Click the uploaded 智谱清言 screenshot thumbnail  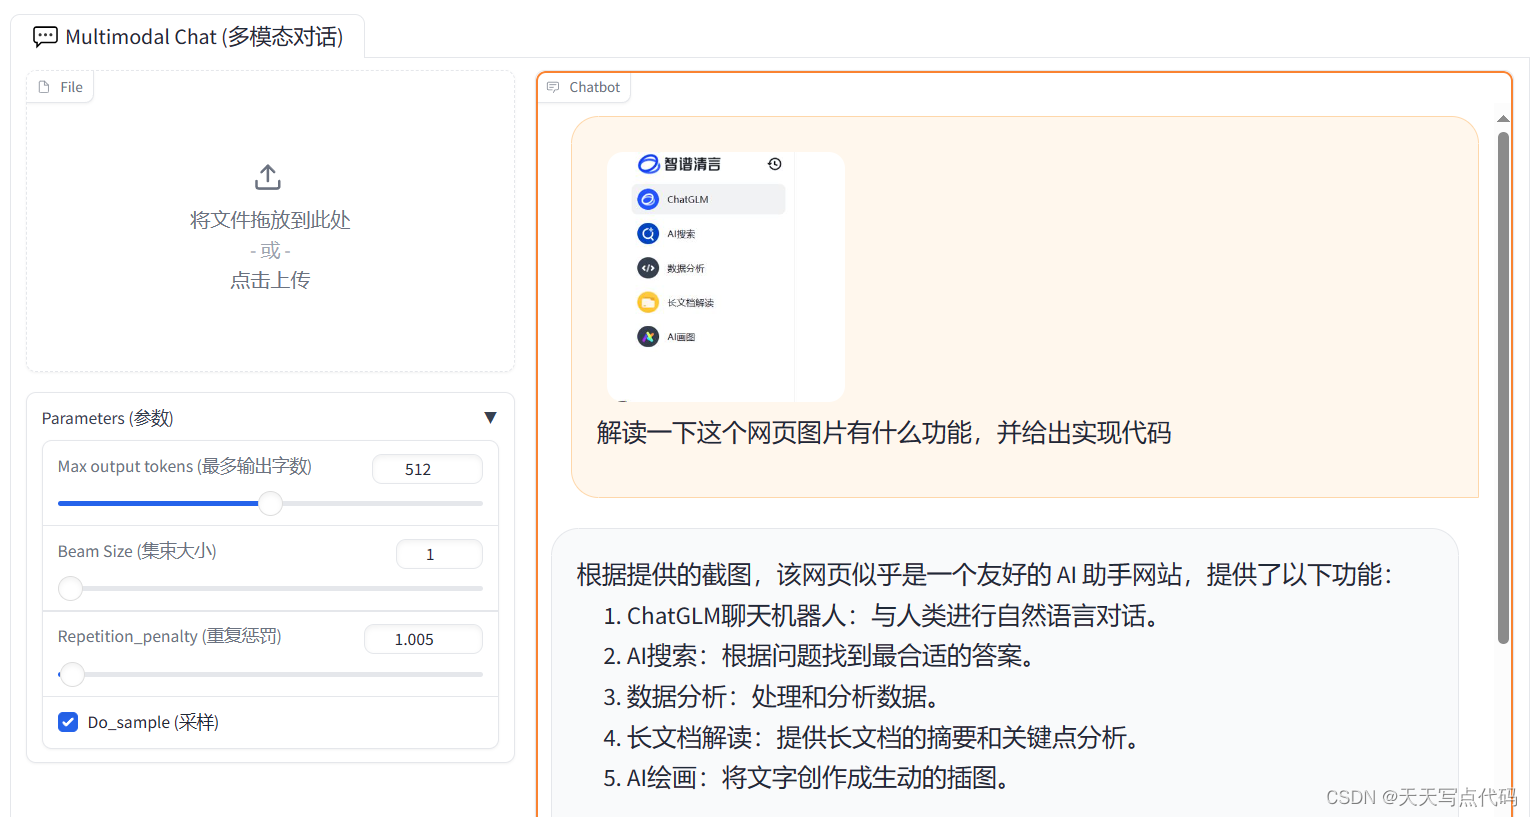(726, 277)
